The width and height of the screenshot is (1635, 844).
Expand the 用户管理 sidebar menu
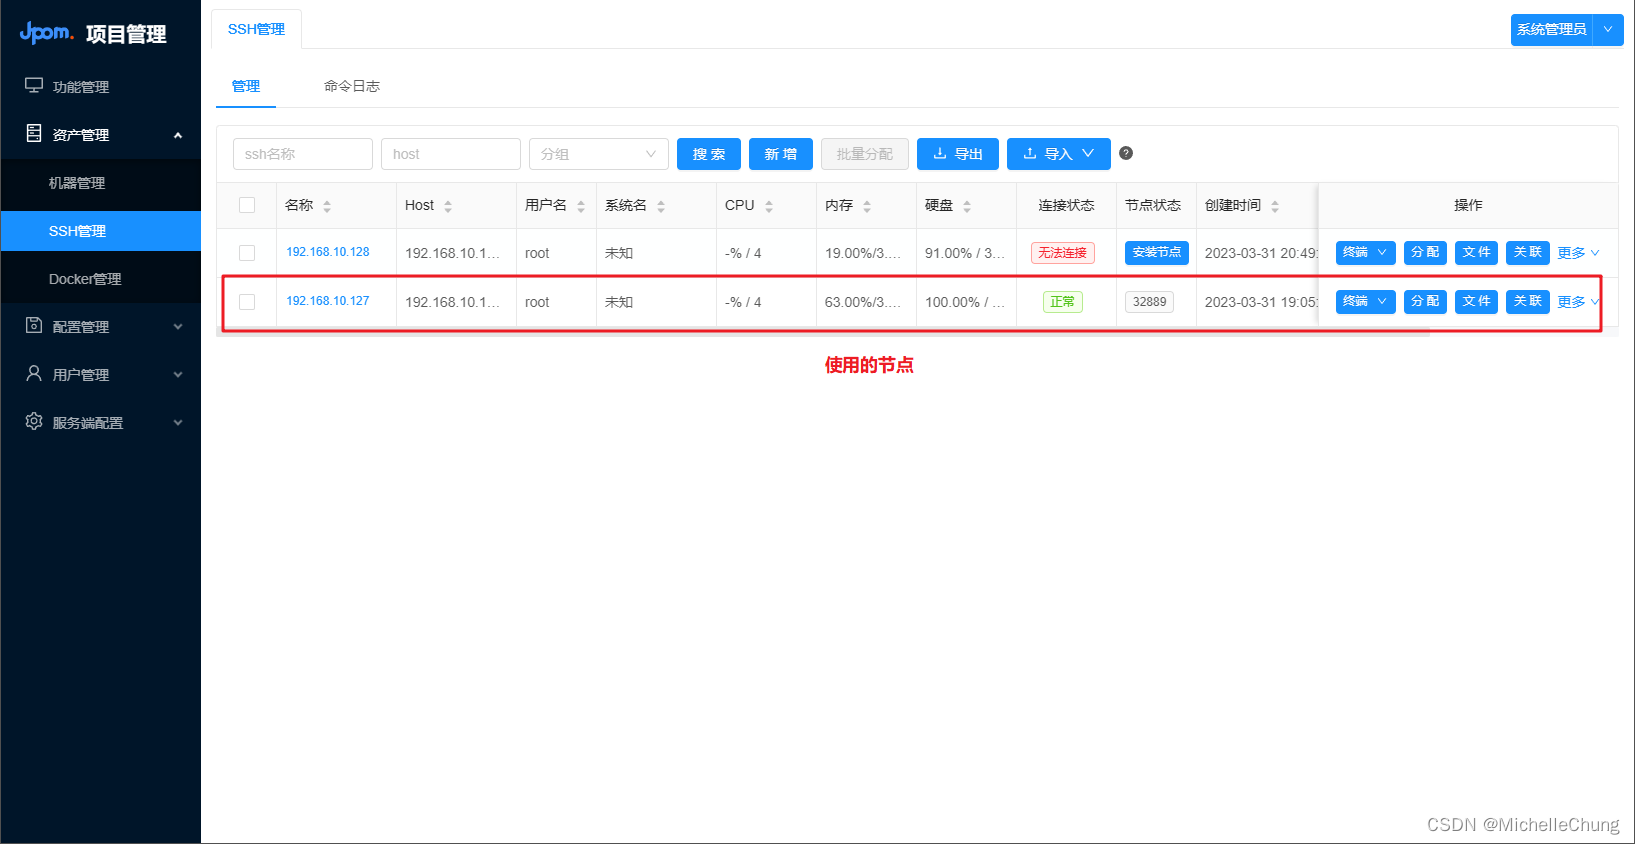(178, 375)
